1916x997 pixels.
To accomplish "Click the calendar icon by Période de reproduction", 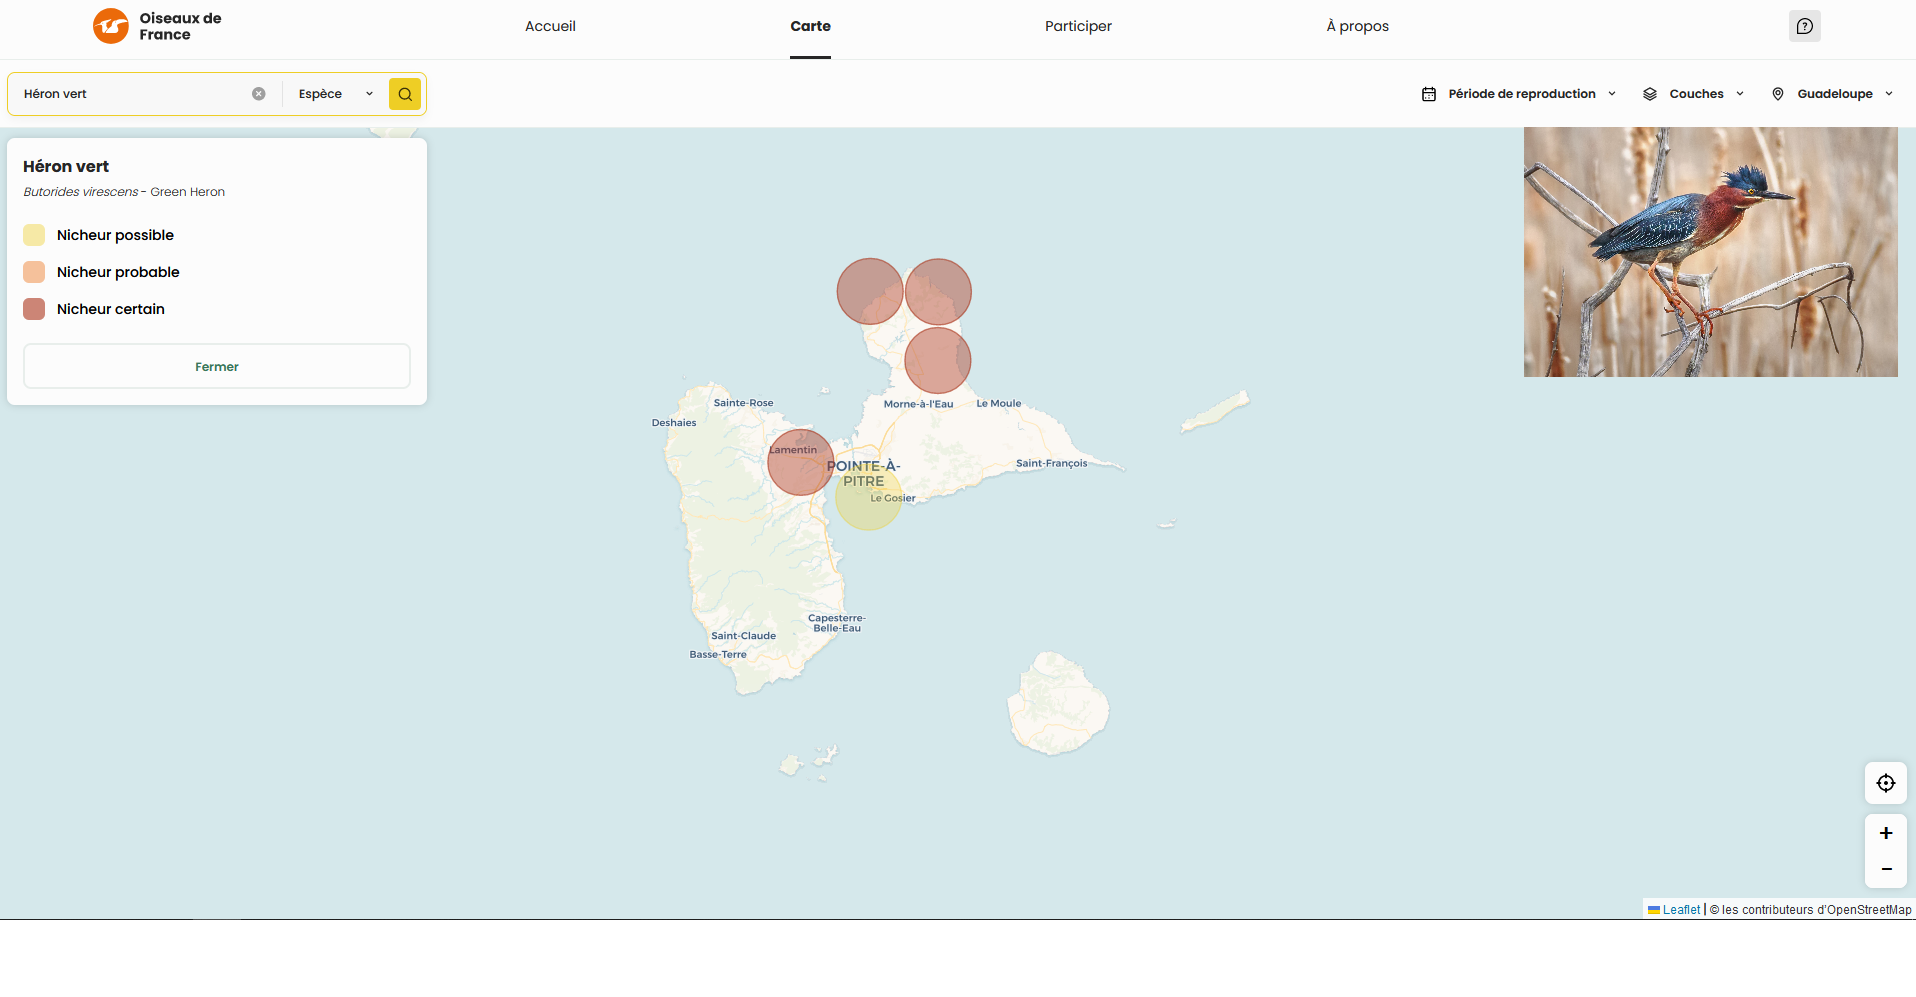I will coord(1429,94).
